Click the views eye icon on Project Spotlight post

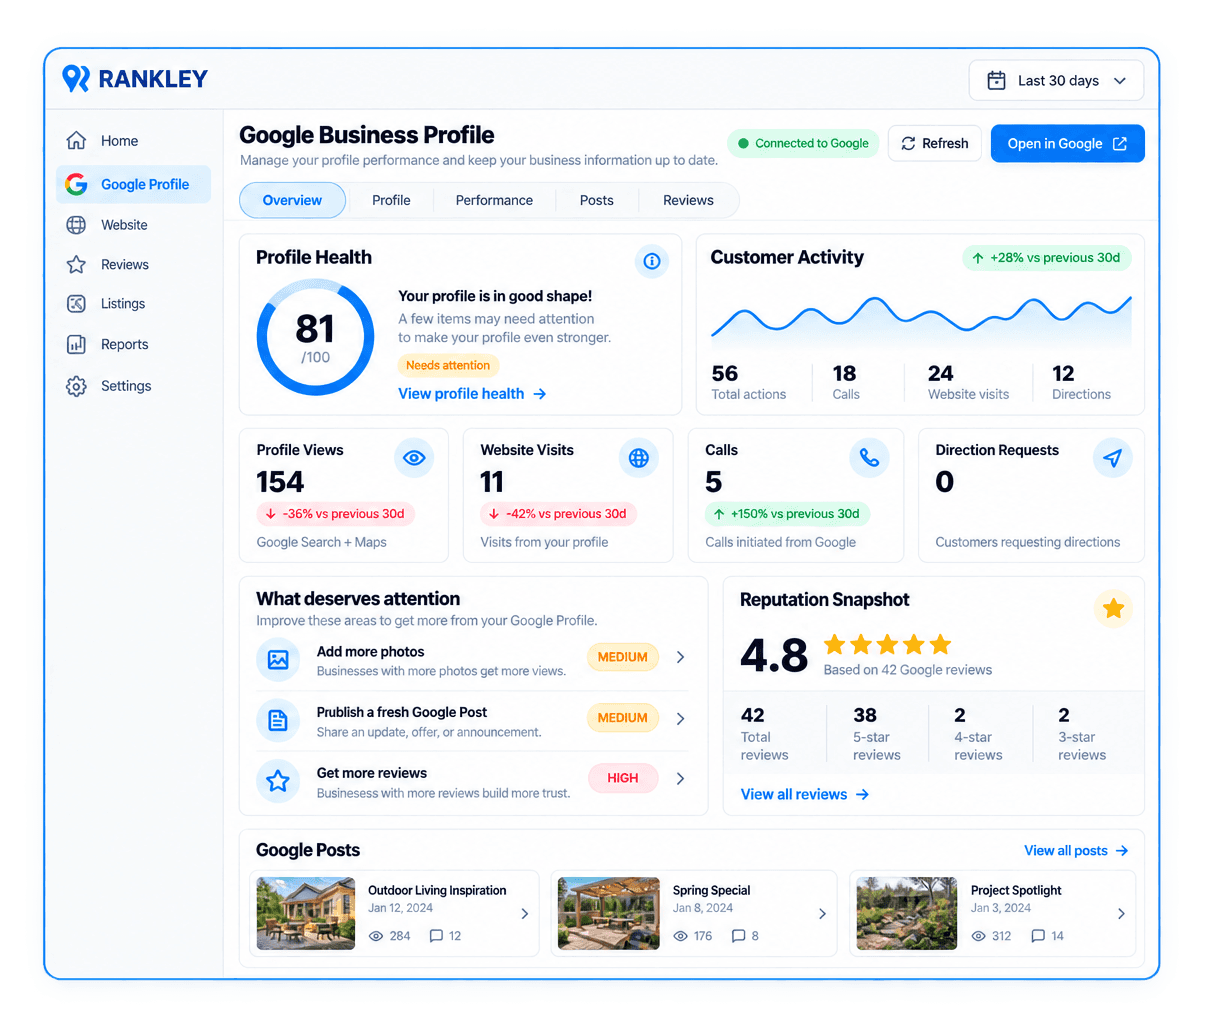coord(979,936)
